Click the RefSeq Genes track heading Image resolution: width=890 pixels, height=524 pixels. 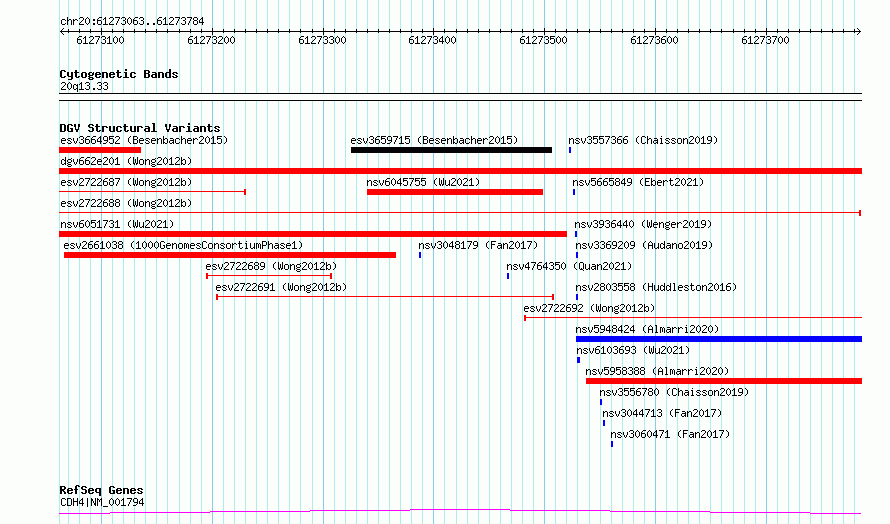click(x=102, y=490)
